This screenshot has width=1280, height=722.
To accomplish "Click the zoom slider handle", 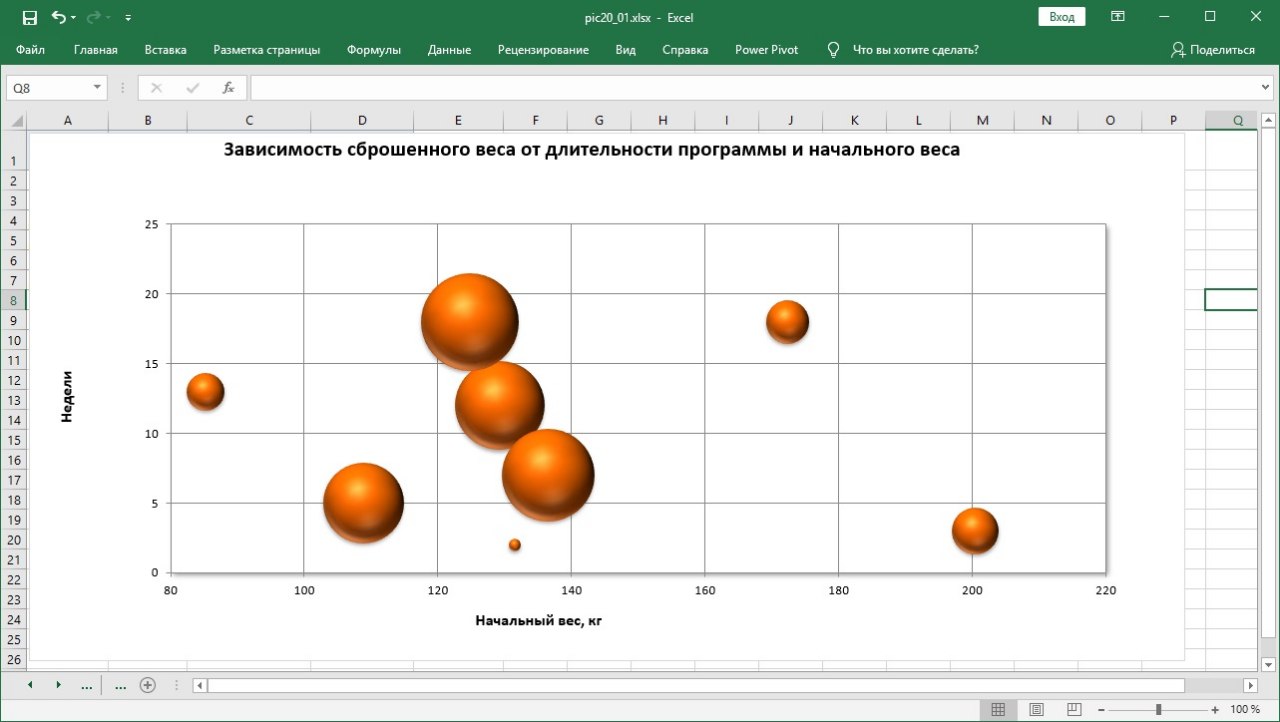I will click(1158, 709).
